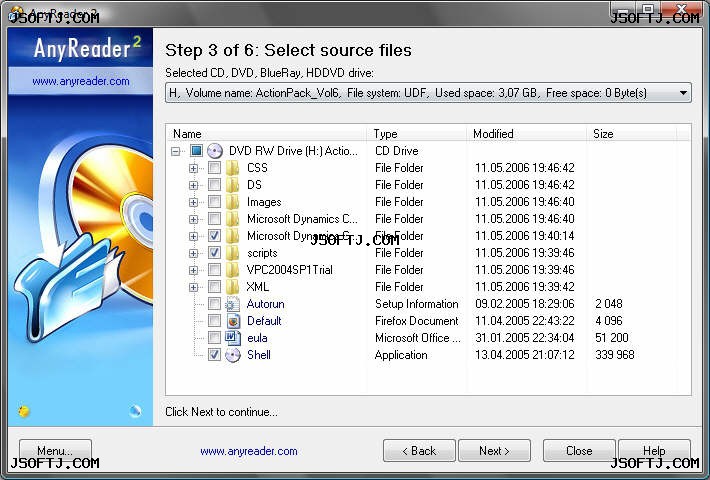Click the scripts folder icon

pos(233,253)
